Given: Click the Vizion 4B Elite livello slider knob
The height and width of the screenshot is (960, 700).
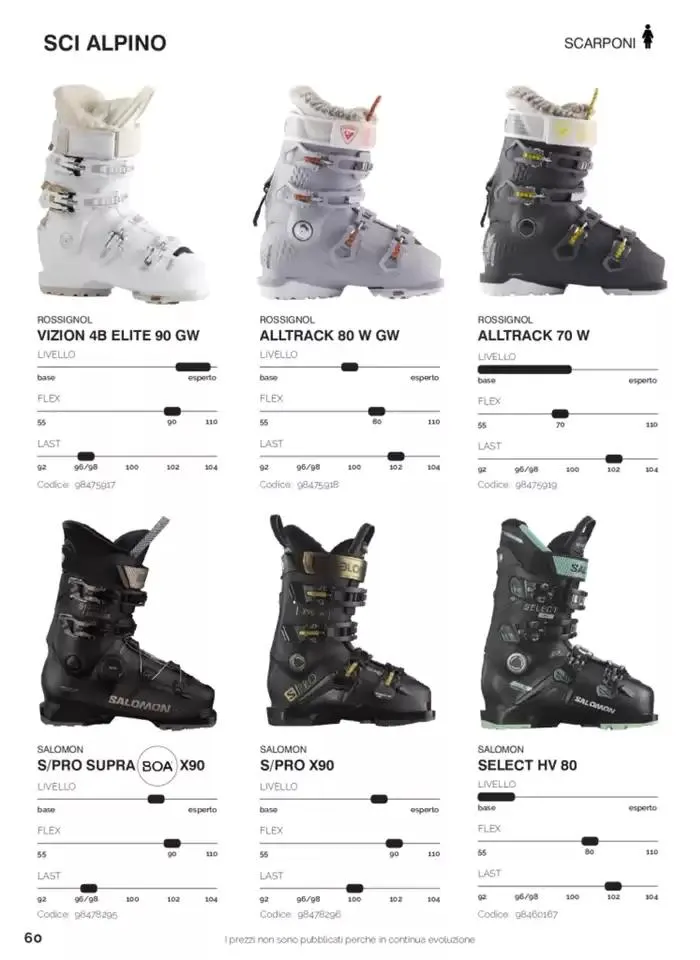Looking at the screenshot, I should 193,367.
